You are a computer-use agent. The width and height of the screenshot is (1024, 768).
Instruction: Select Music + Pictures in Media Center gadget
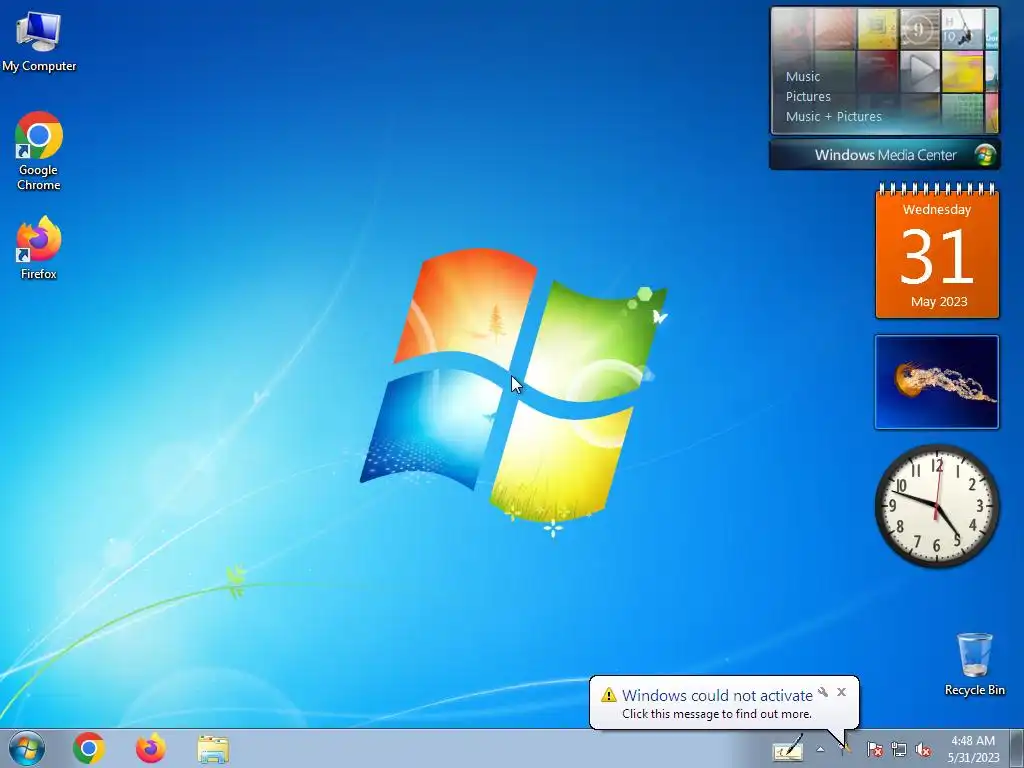833,117
